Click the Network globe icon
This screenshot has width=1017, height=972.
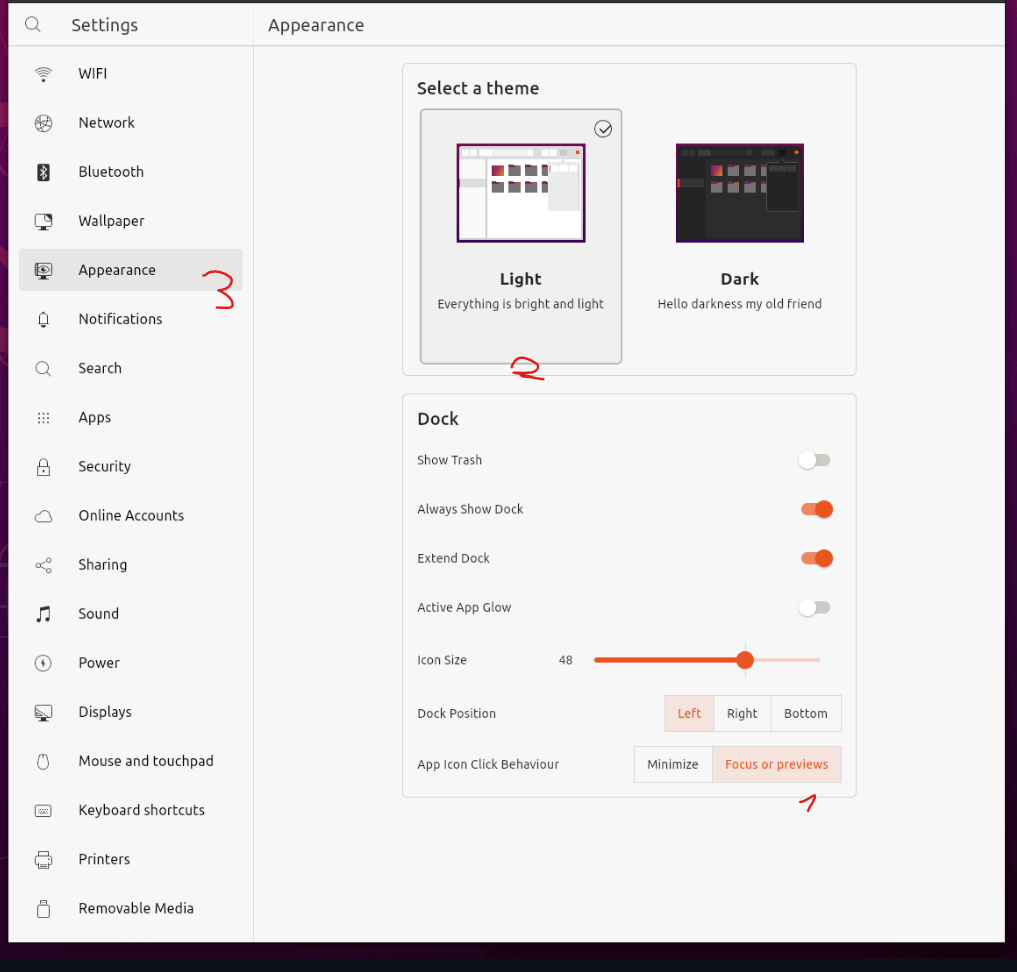point(43,123)
